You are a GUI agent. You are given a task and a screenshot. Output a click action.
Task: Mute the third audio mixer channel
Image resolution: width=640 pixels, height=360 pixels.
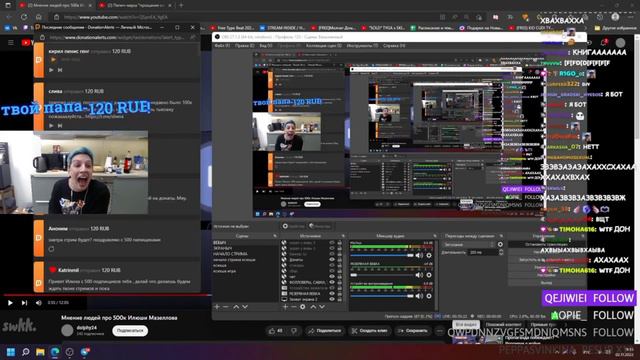(419, 296)
